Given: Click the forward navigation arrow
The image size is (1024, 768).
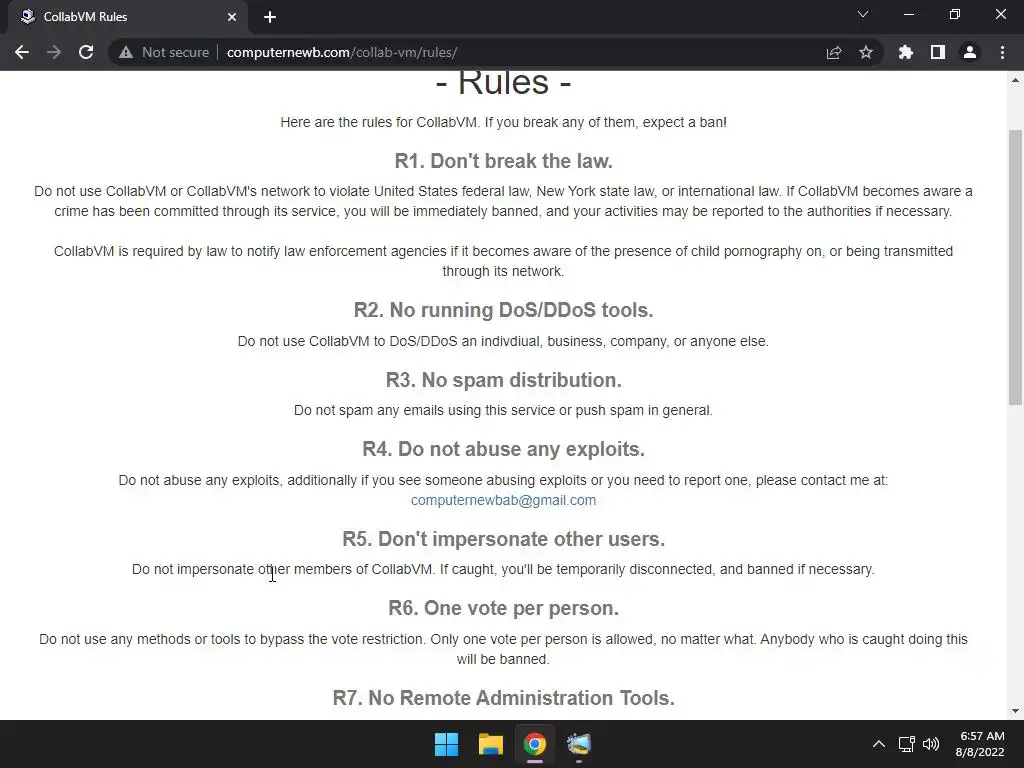Looking at the screenshot, I should (54, 52).
